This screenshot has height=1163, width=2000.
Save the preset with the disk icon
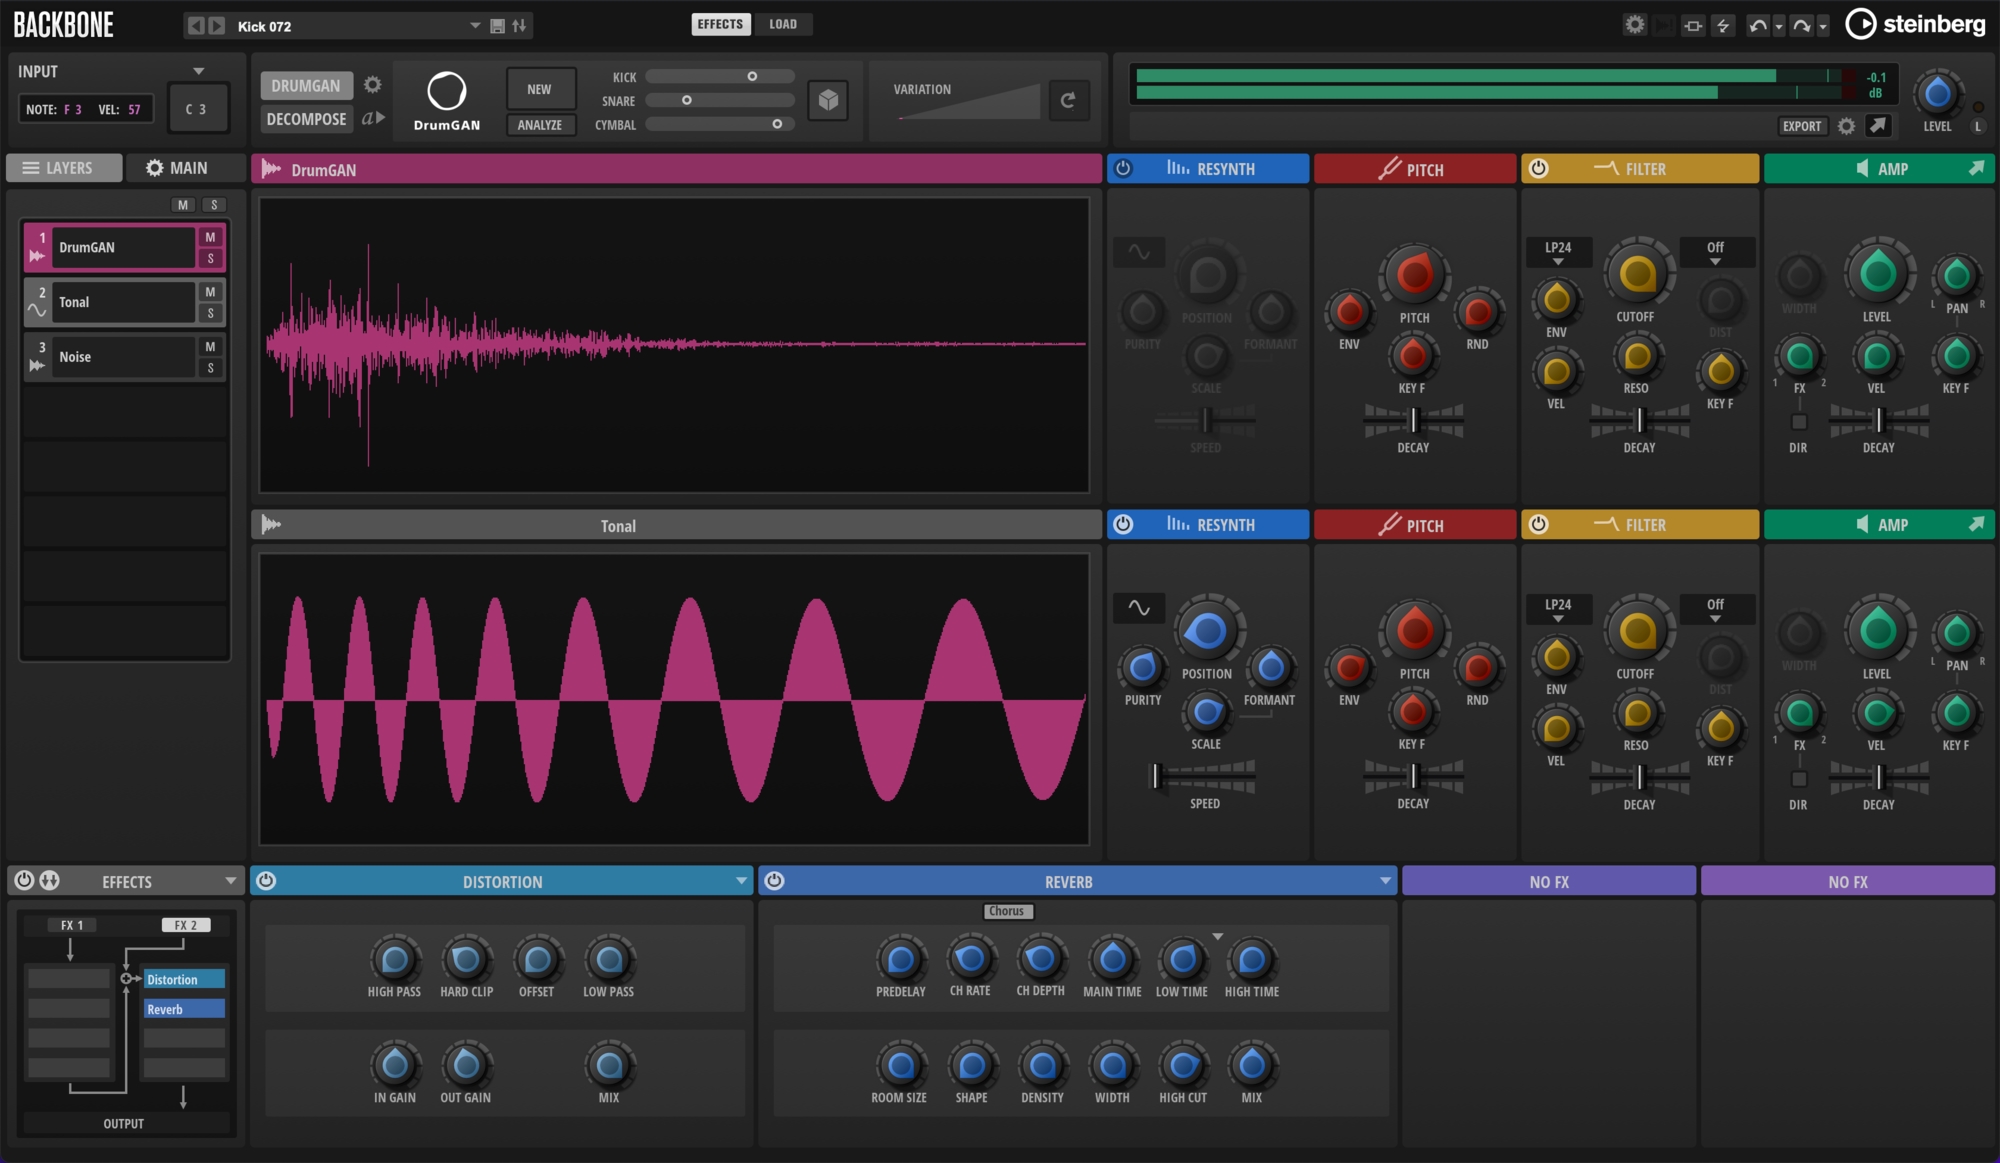coord(497,25)
